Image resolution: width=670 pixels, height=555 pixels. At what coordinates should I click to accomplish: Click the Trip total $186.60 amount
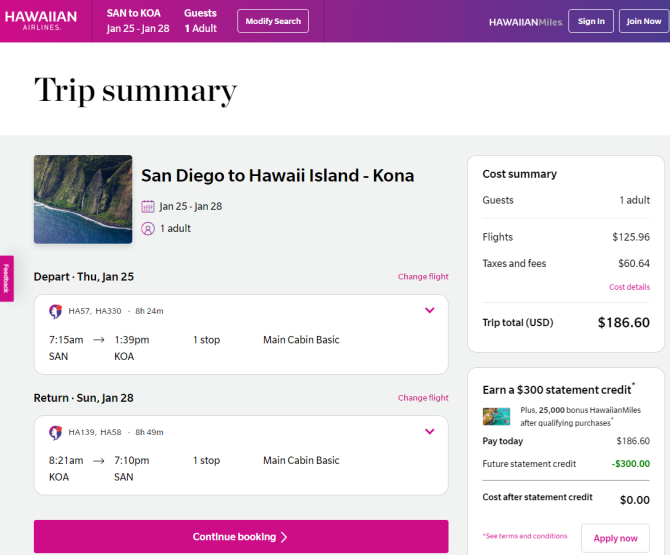tap(623, 323)
